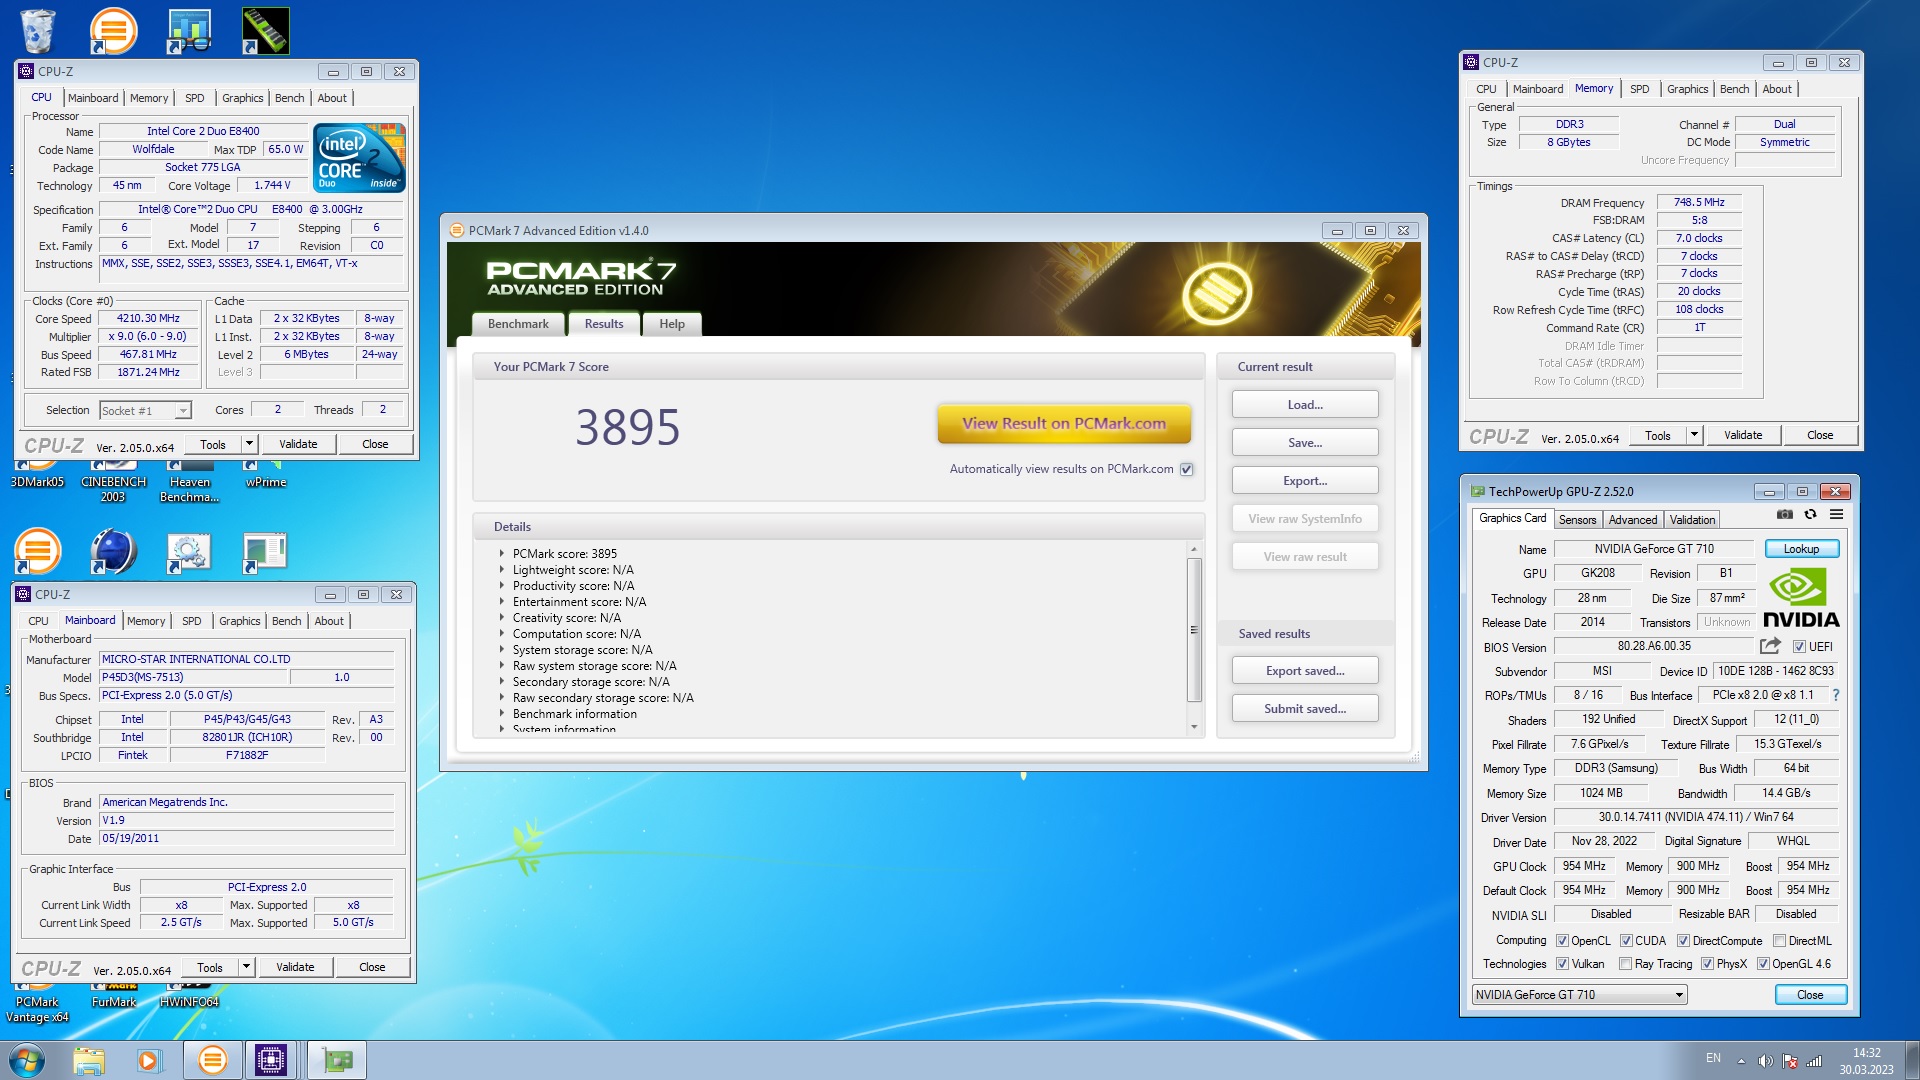
Task: Toggle PhysX checkbox in GPU-Z
Action: tap(1707, 964)
